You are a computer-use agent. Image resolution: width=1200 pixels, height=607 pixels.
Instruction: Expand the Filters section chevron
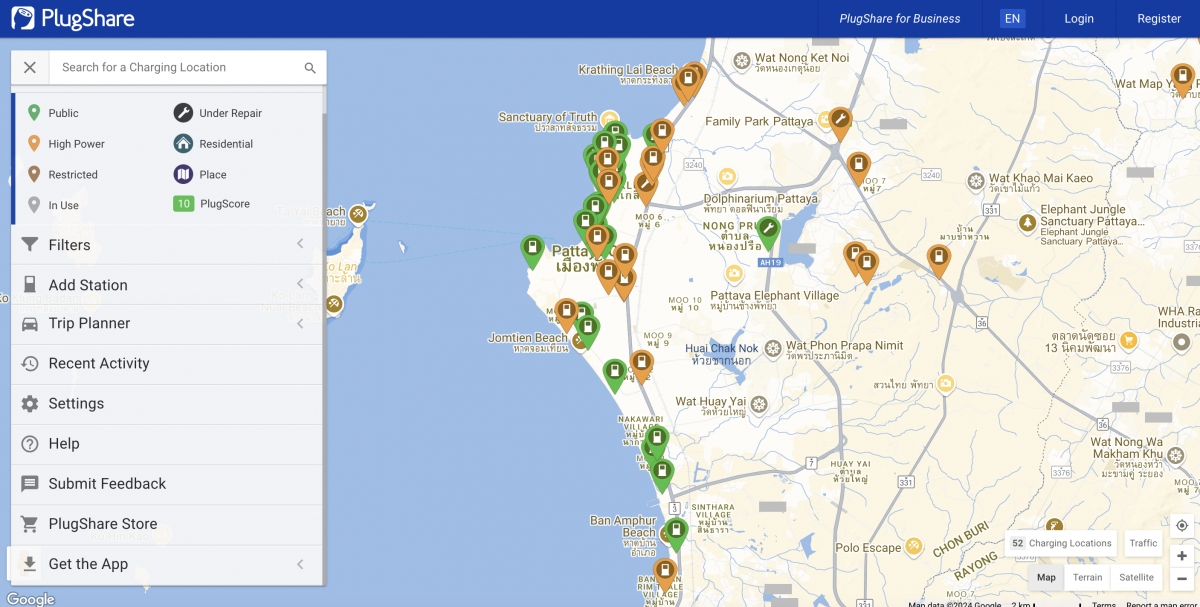(300, 244)
